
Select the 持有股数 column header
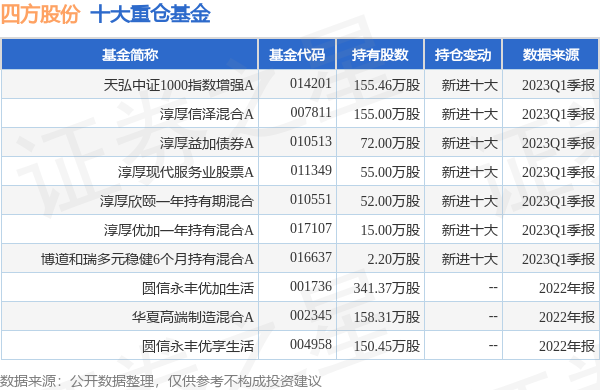tap(380, 55)
